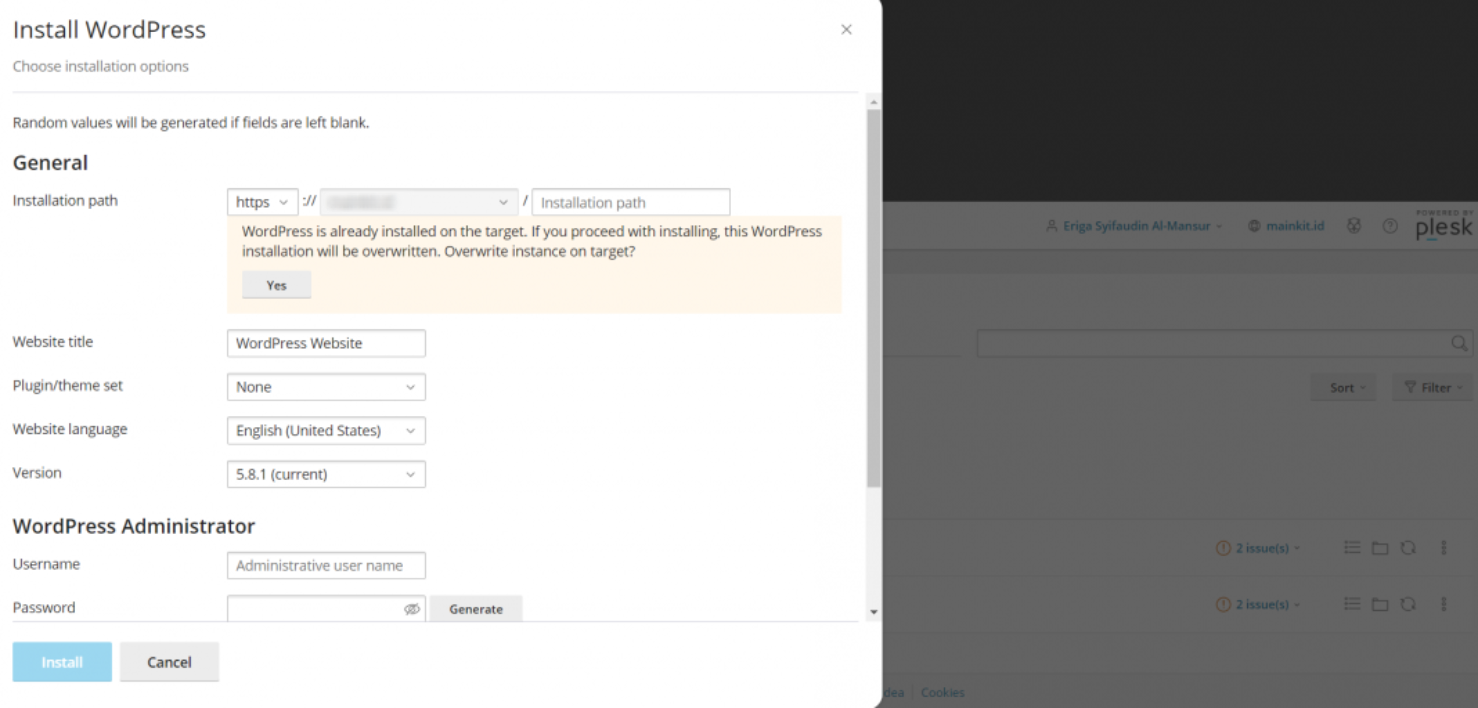
Task: Click the magnifier search icon
Action: pos(1459,343)
